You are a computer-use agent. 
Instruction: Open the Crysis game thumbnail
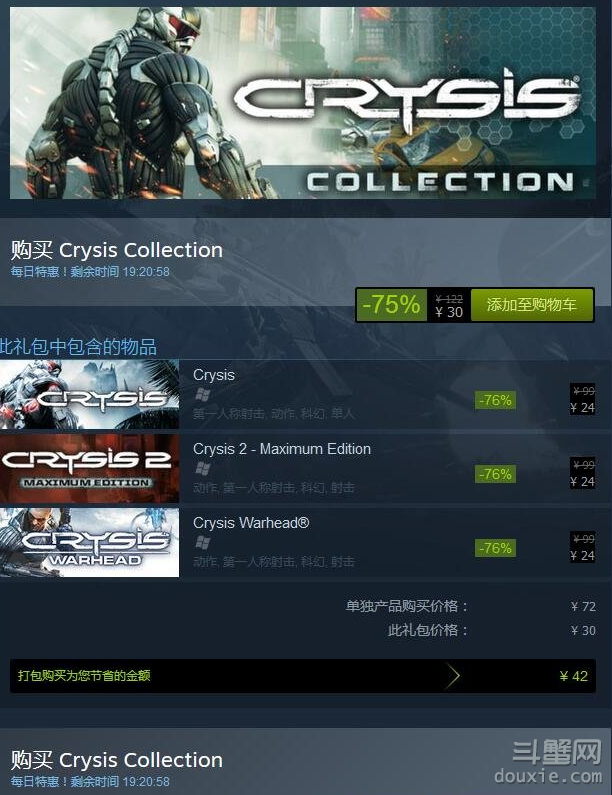point(89,394)
